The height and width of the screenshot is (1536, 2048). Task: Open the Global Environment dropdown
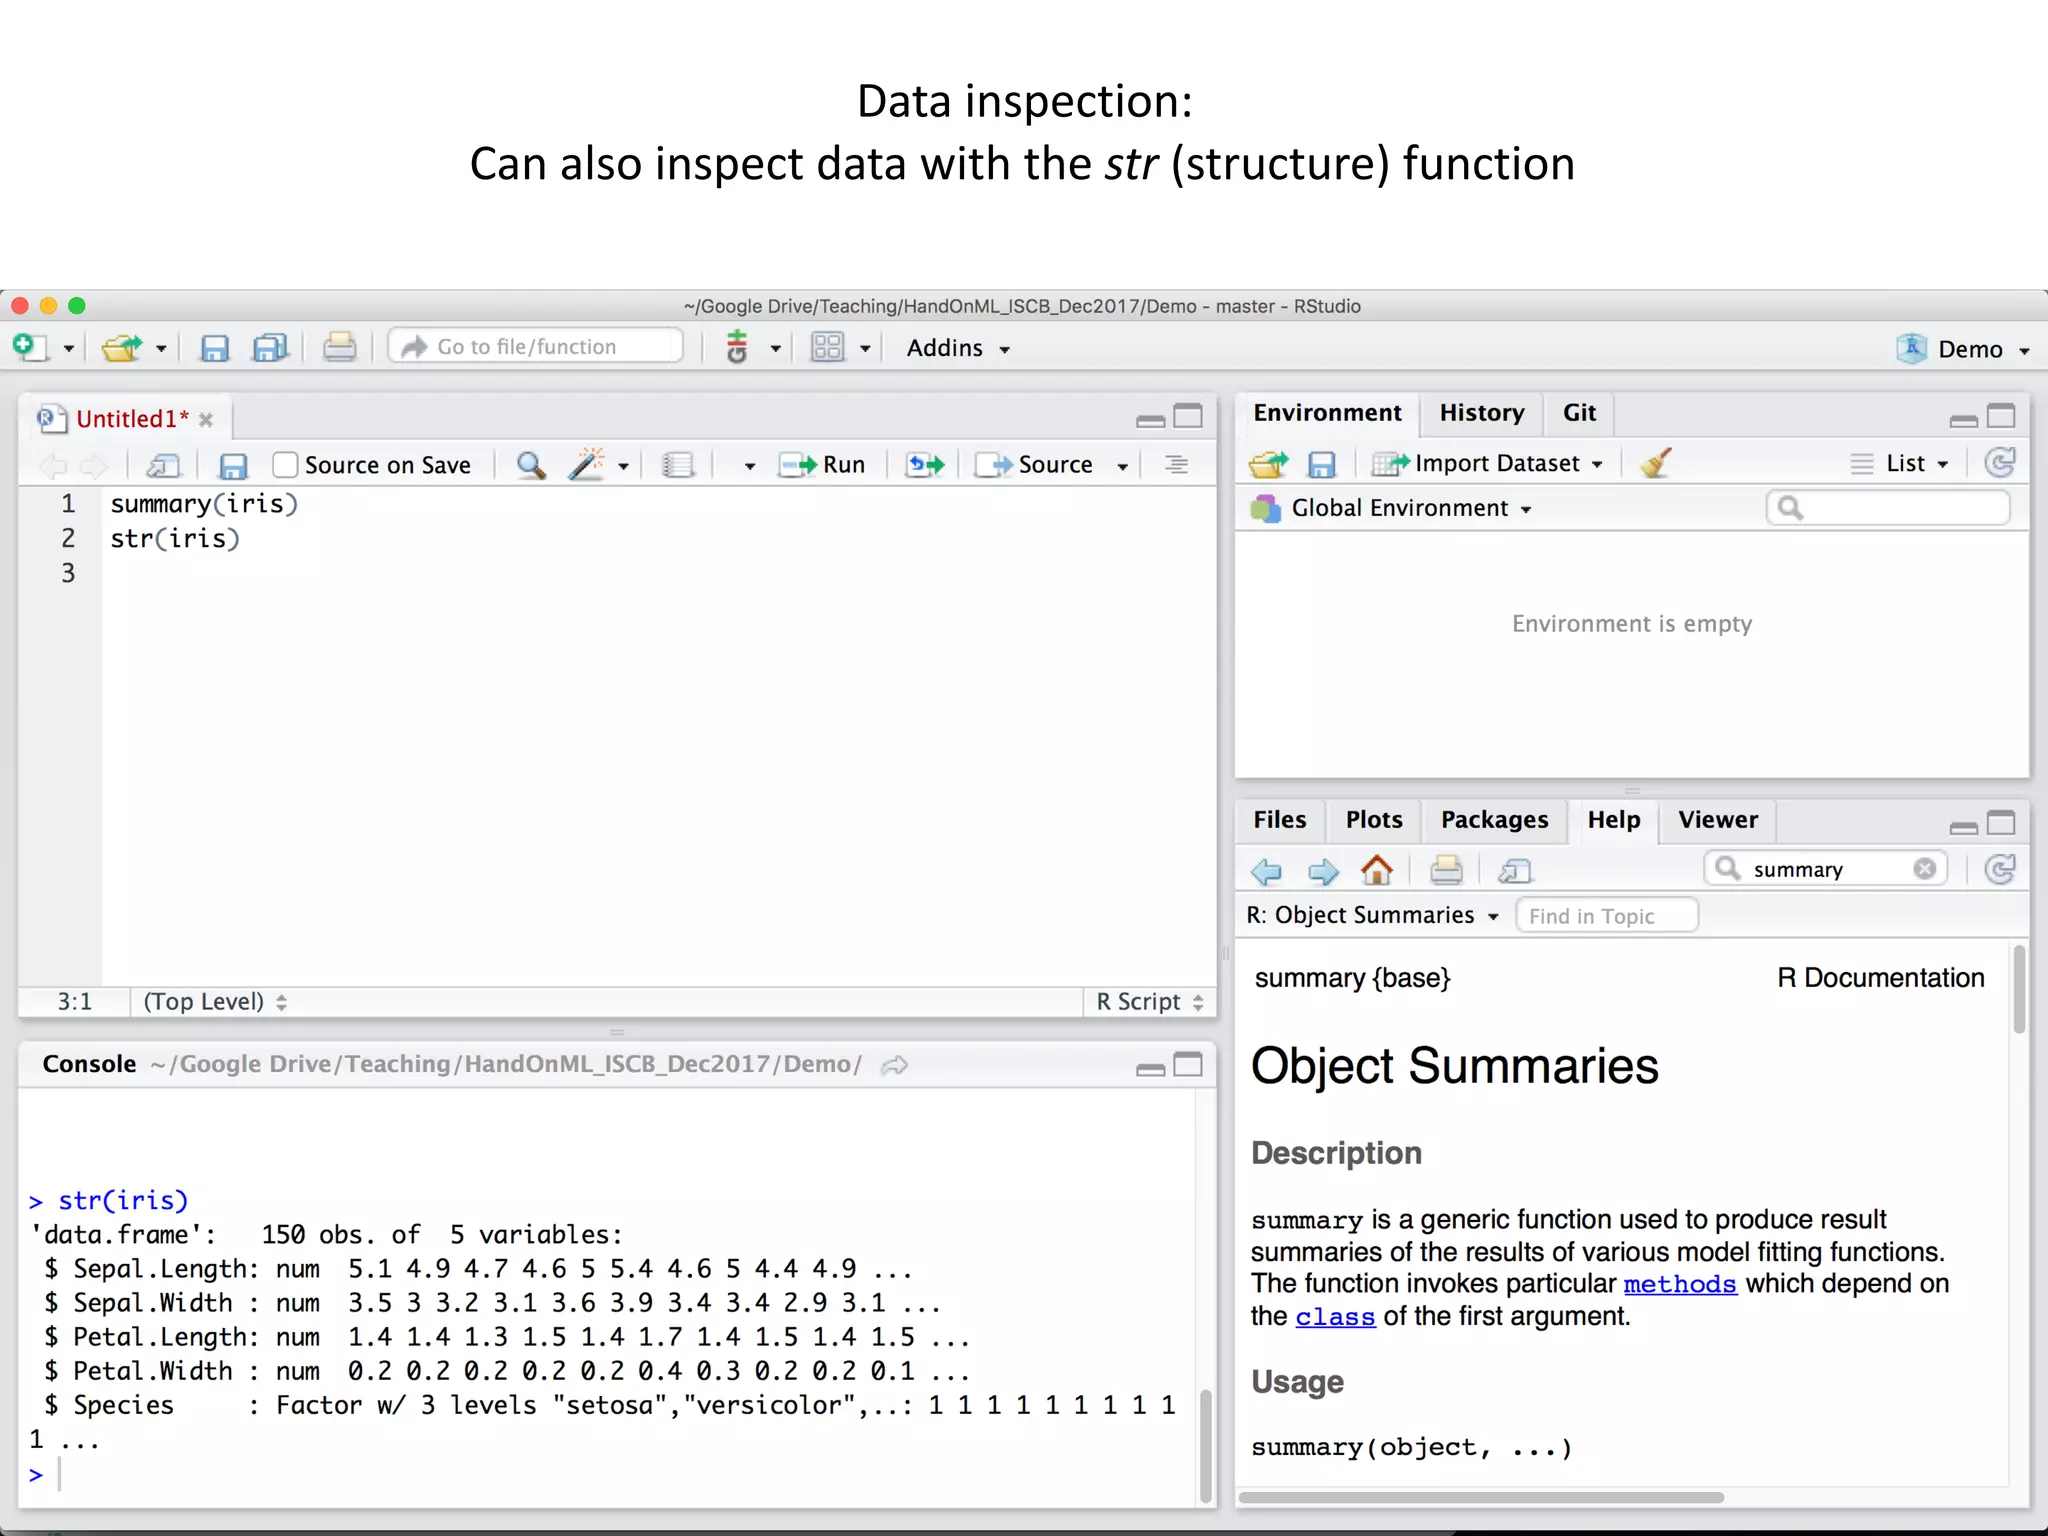click(1391, 508)
